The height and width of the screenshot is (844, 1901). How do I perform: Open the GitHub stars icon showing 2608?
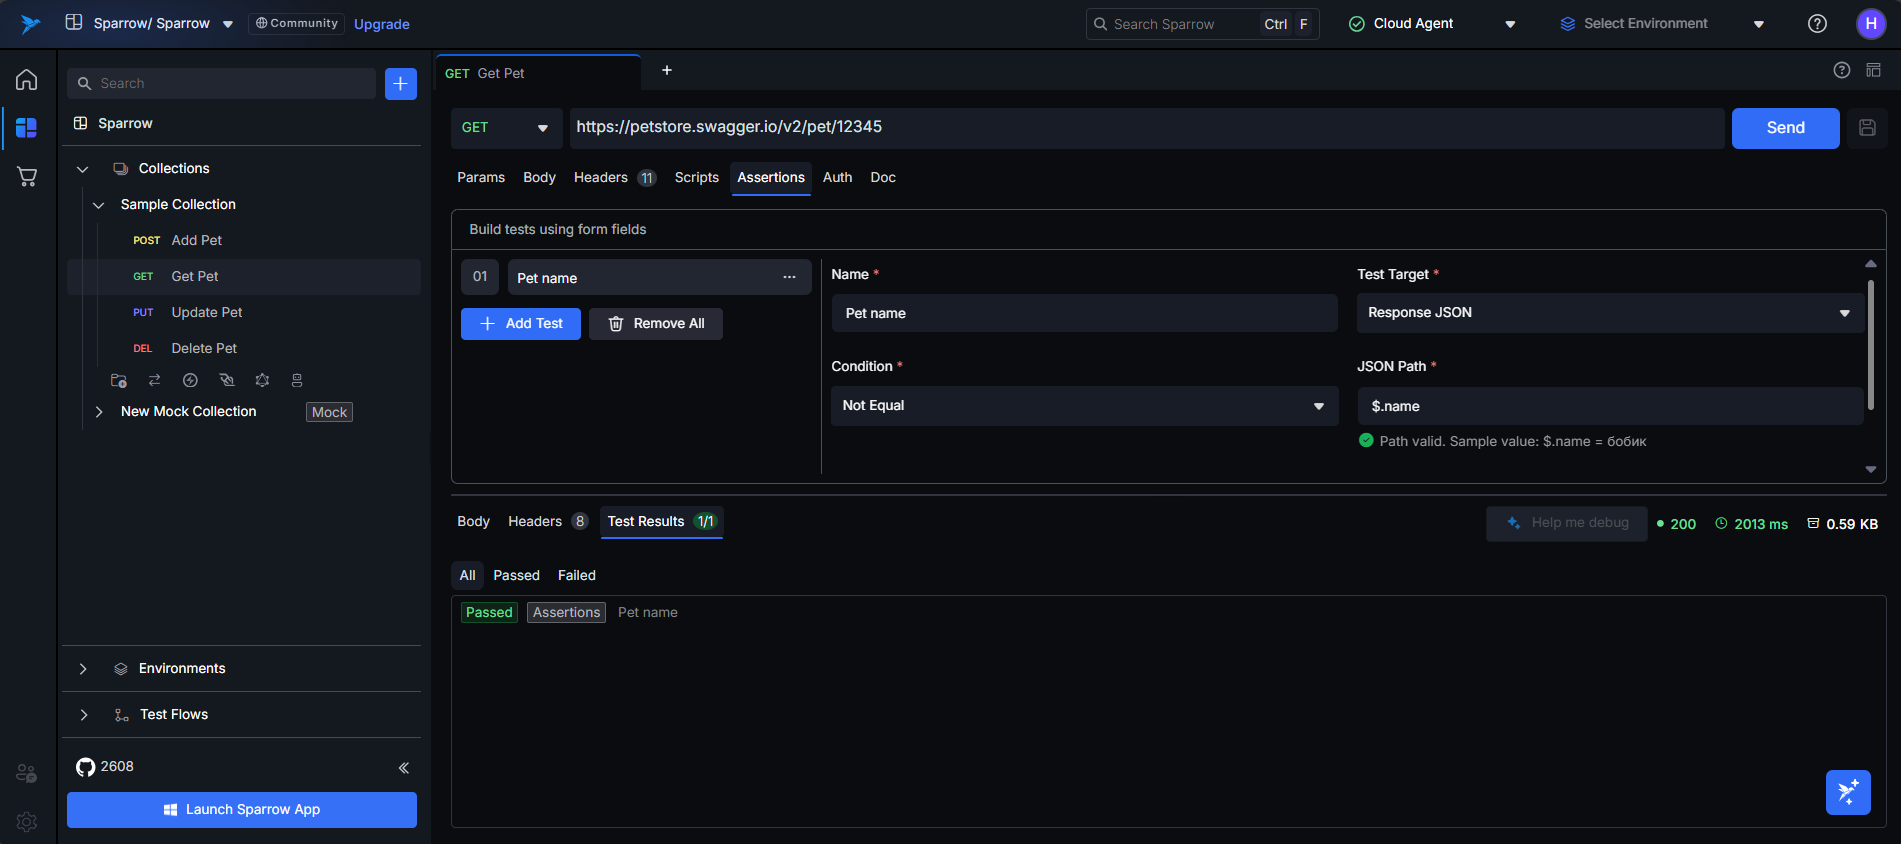point(86,767)
